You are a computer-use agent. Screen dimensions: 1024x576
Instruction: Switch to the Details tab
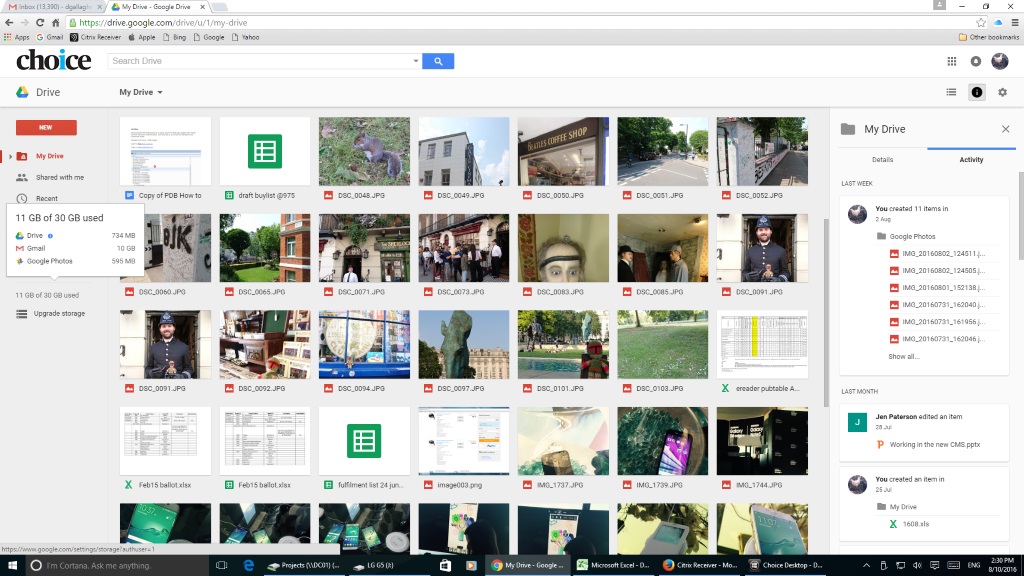(882, 160)
